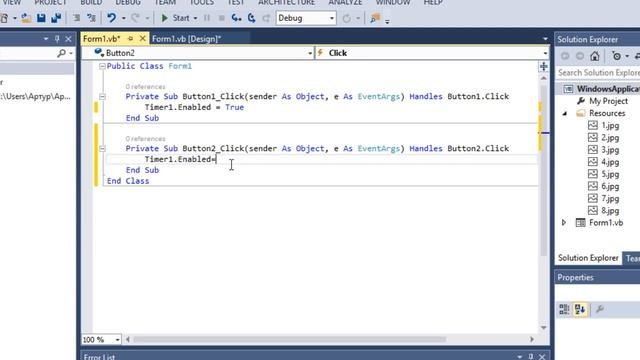This screenshot has width=640, height=360.
Task: Click the horizontal scrollbar right arrow
Action: (532, 339)
